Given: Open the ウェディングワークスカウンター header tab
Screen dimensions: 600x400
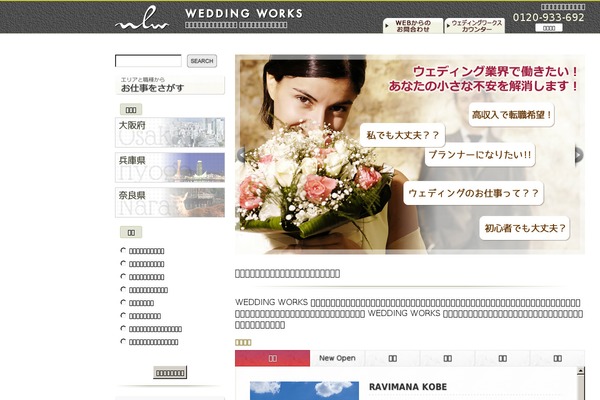Looking at the screenshot, I should (x=475, y=26).
